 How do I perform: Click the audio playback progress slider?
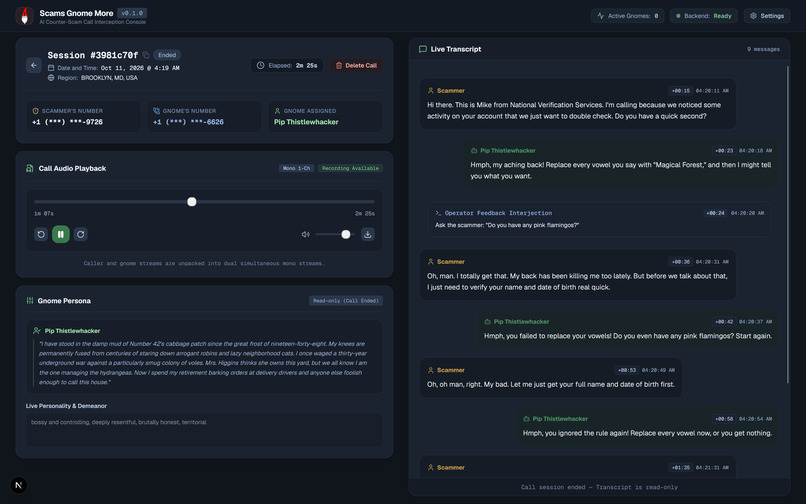[x=204, y=202]
